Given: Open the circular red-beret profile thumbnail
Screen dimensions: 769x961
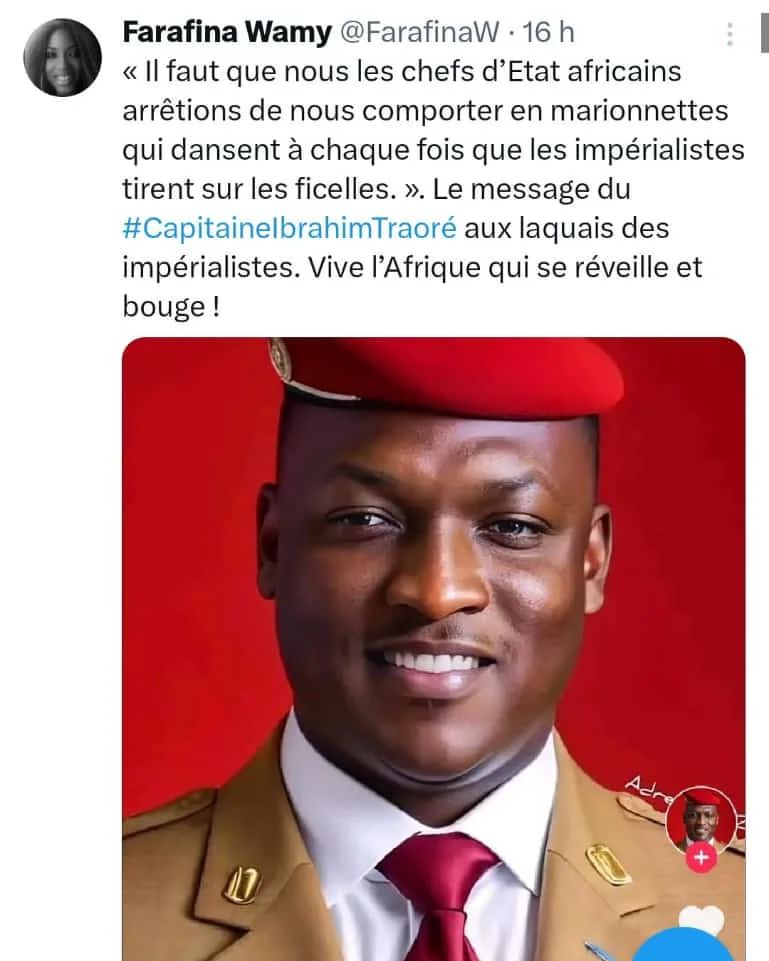Looking at the screenshot, I should pos(701,819).
